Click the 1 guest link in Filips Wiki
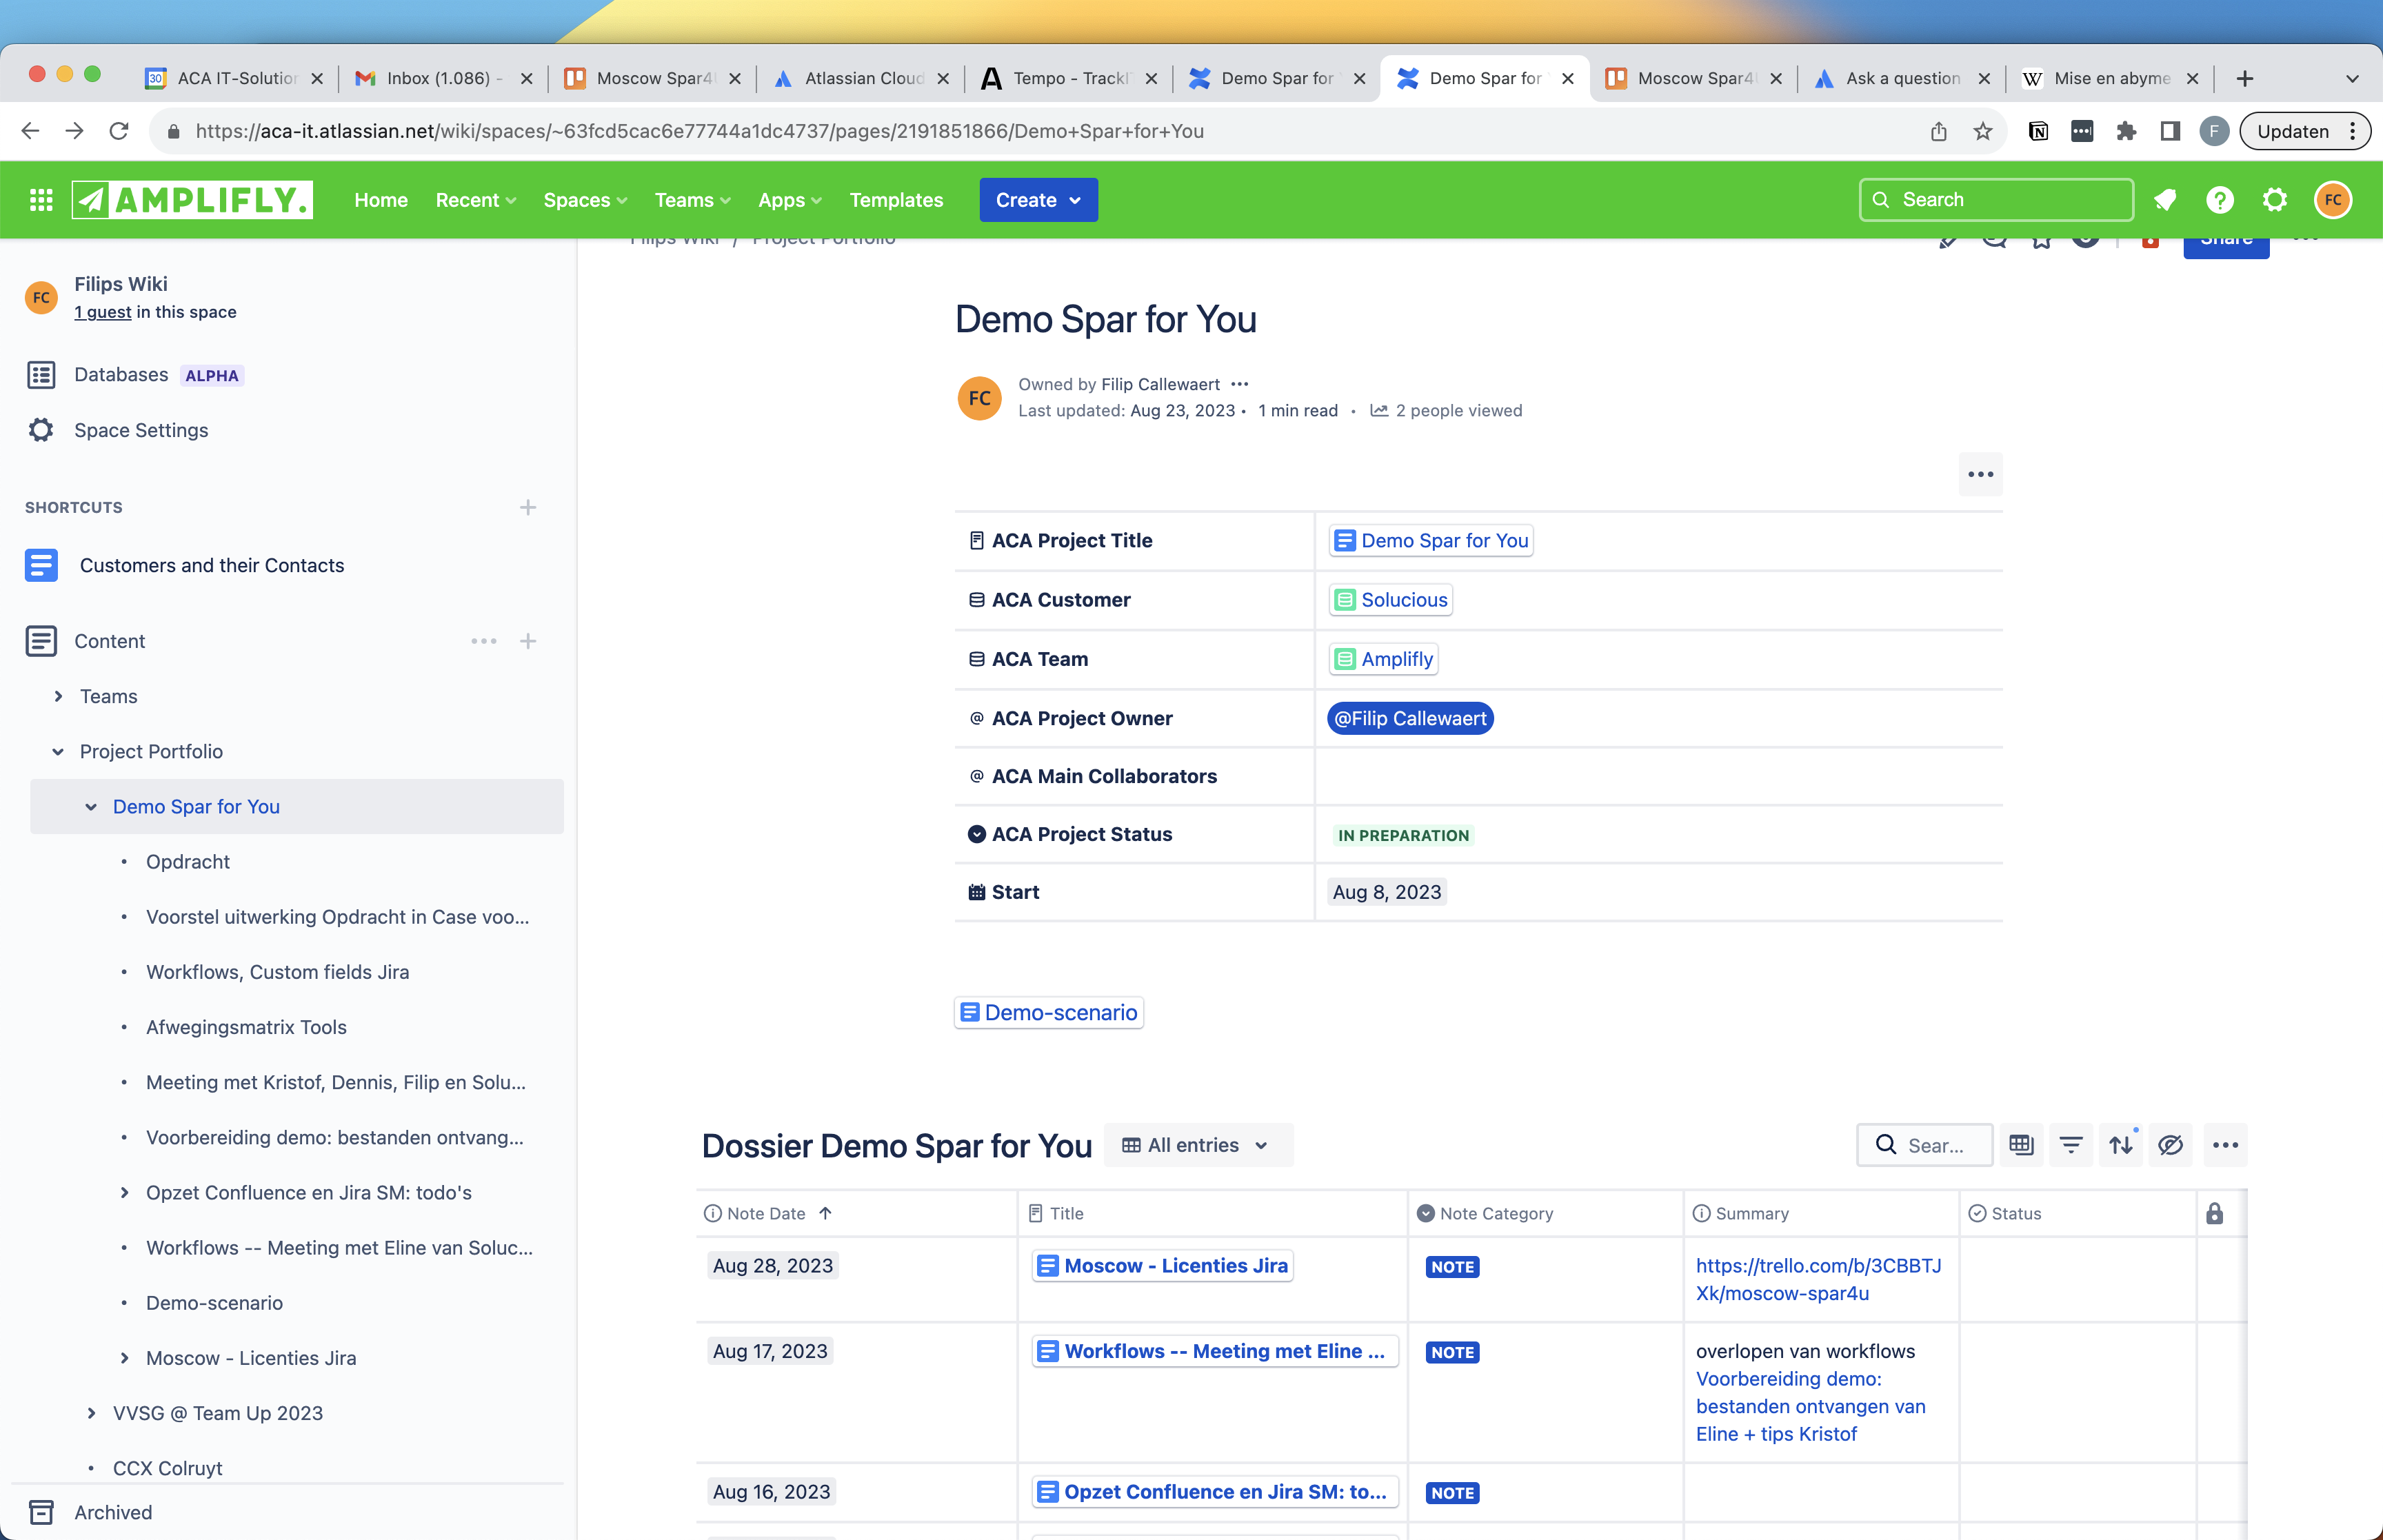The height and width of the screenshot is (1540, 2383). 103,312
